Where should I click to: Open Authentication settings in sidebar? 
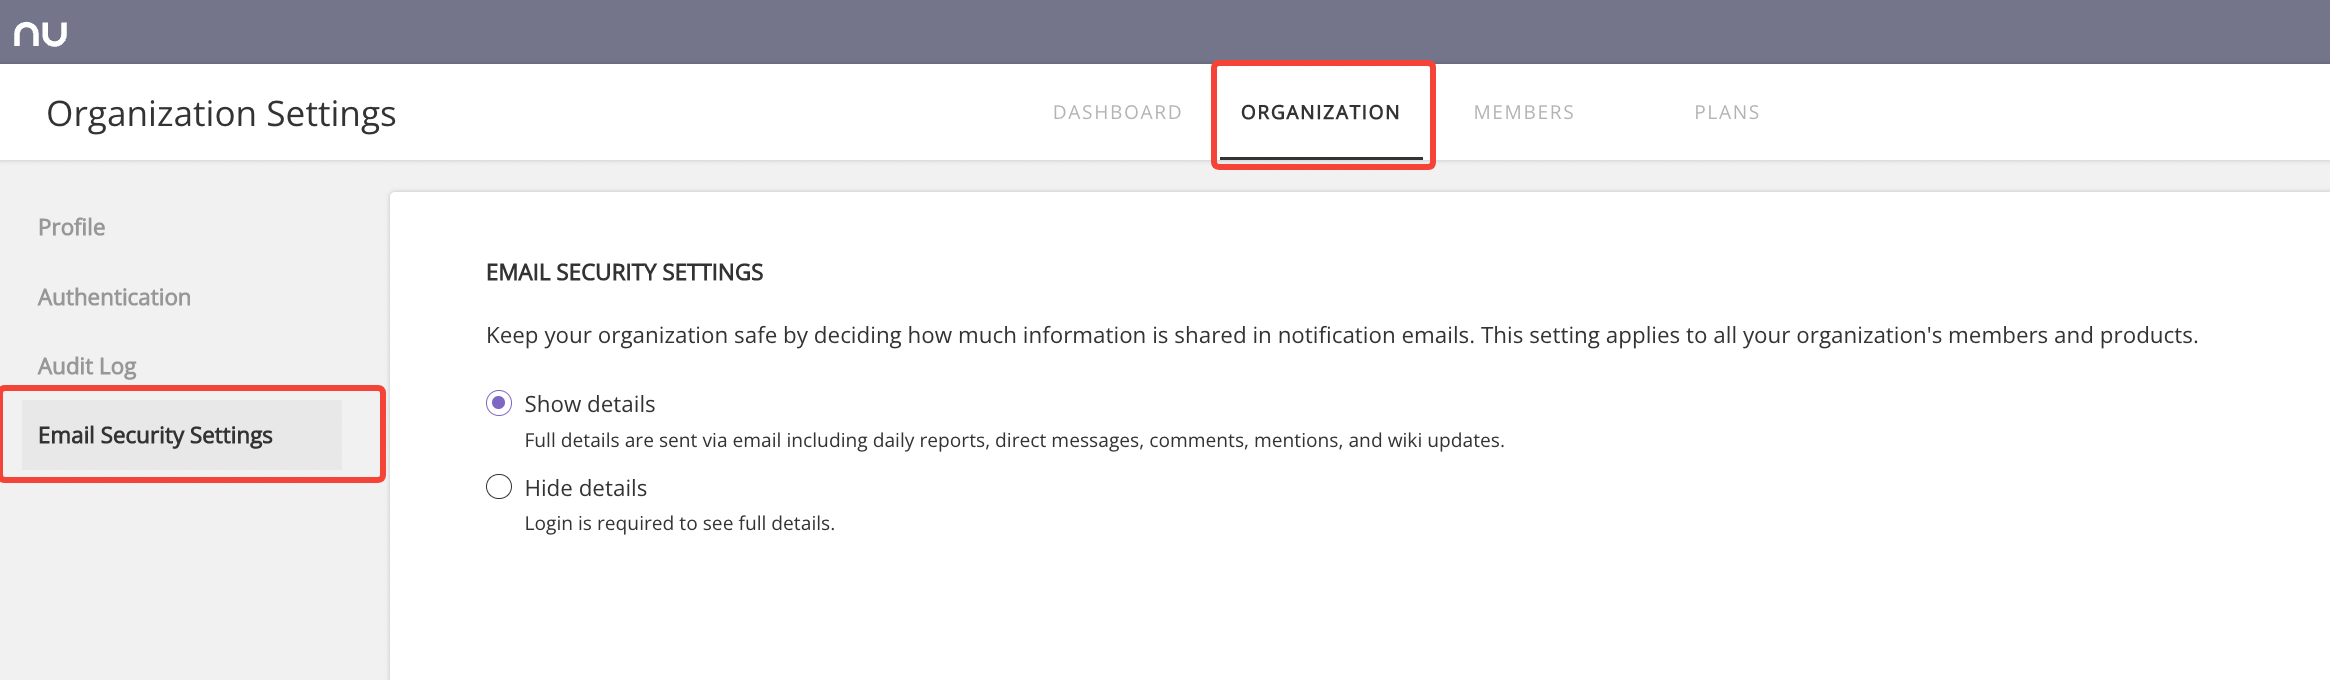[114, 297]
